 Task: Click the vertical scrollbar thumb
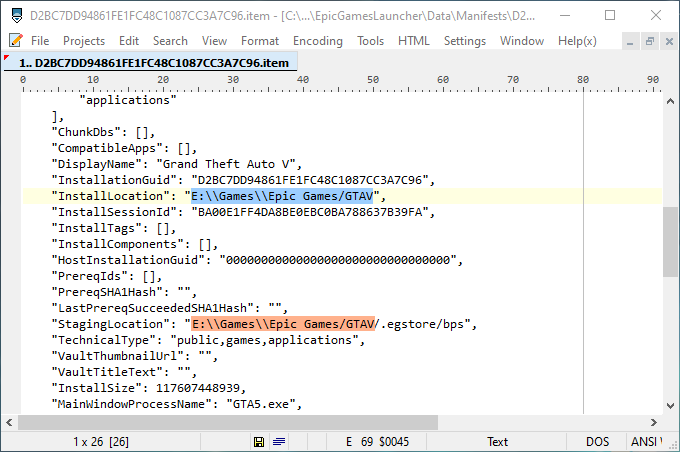[670, 242]
